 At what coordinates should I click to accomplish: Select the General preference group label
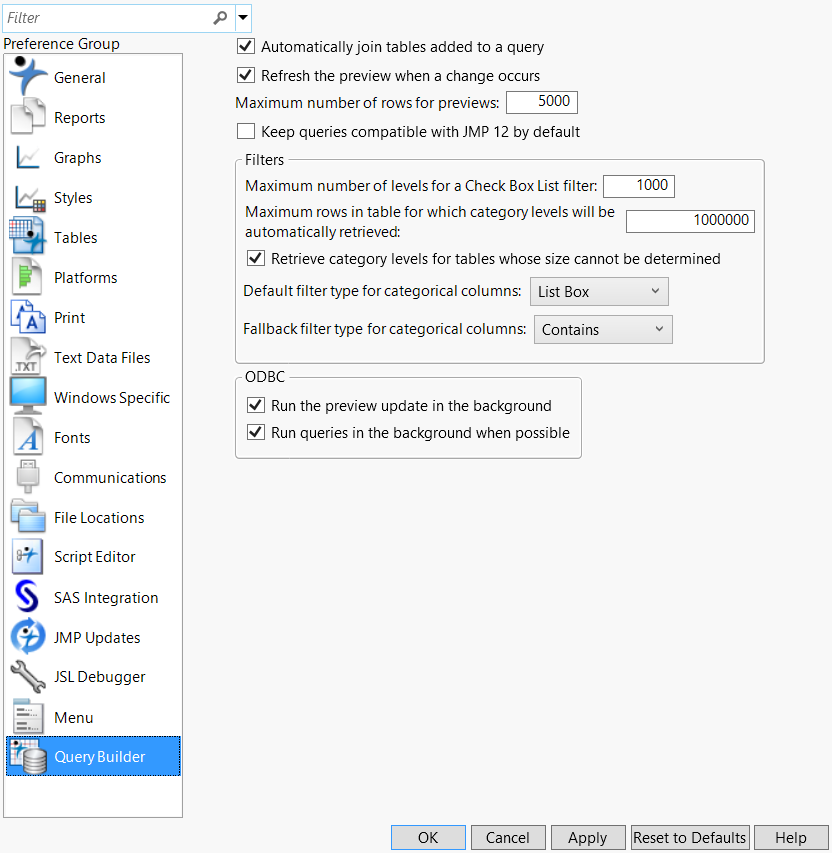tap(79, 78)
